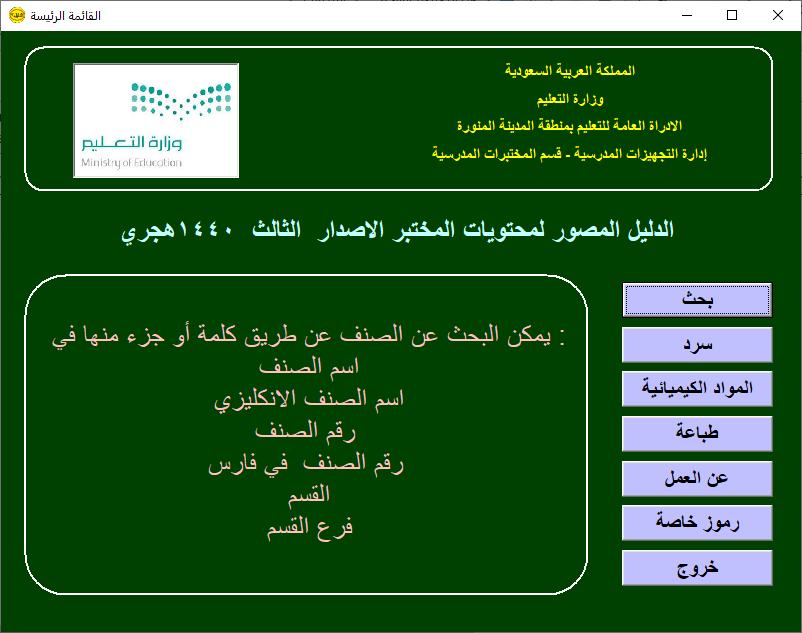
Task: Click the خروج (Exit) button
Action: pos(697,567)
